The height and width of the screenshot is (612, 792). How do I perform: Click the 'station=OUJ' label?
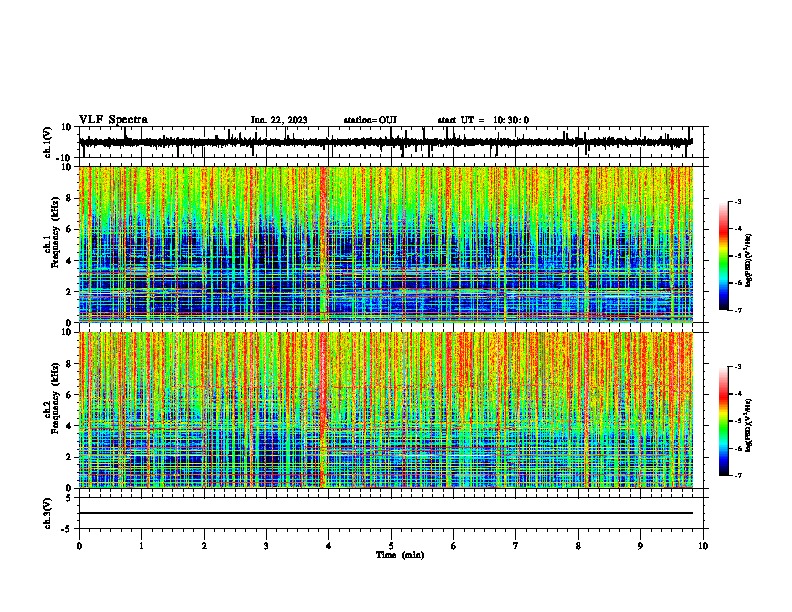[370, 120]
